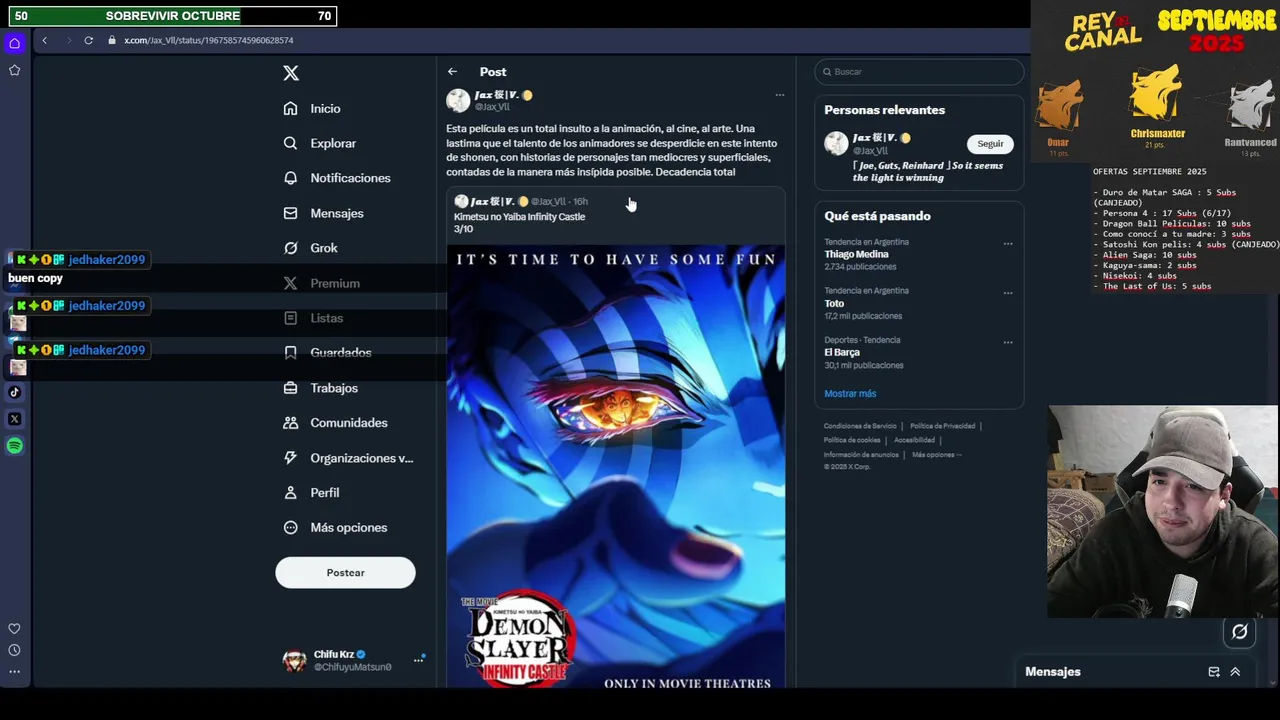This screenshot has height=720, width=1280.
Task: Click the Postear button
Action: pos(345,573)
